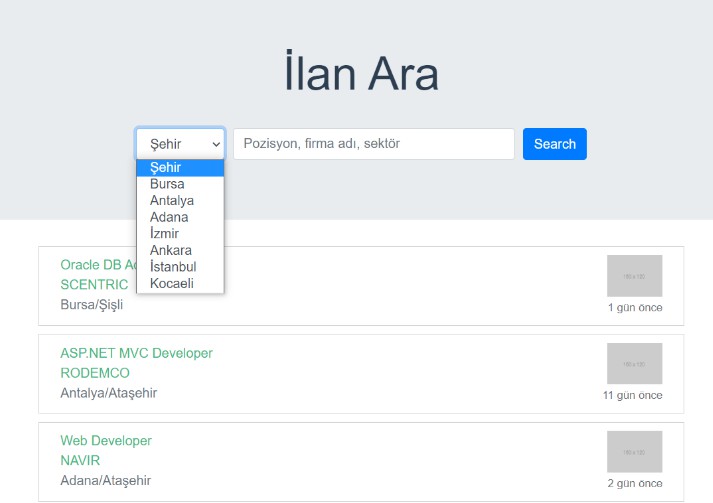Open the Web Developer job posting
Image resolution: width=713 pixels, height=503 pixels.
tap(106, 441)
